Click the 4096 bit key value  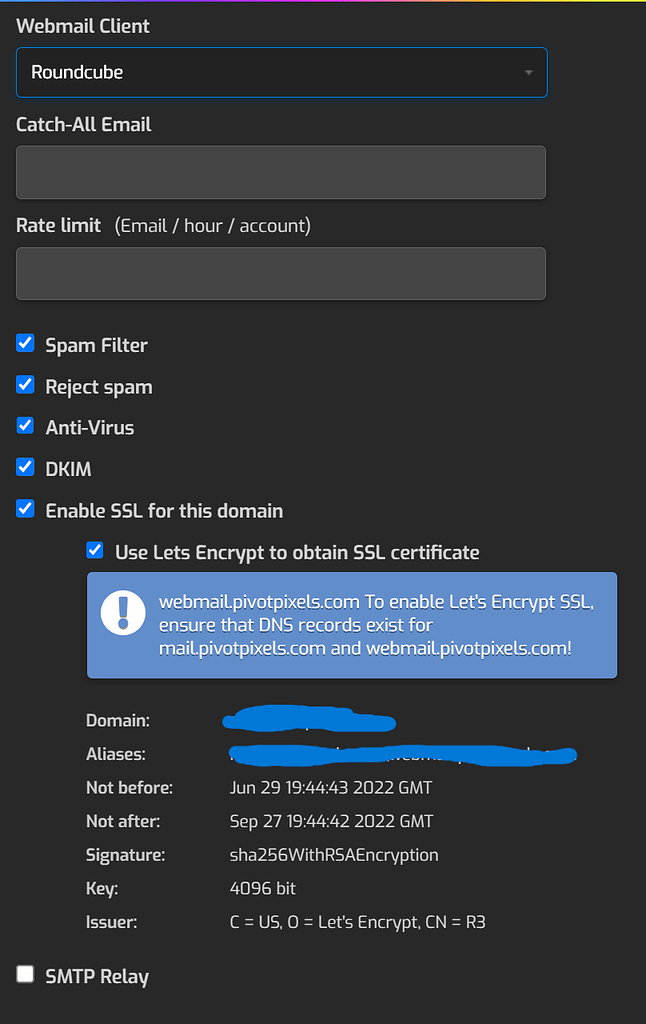pos(263,887)
